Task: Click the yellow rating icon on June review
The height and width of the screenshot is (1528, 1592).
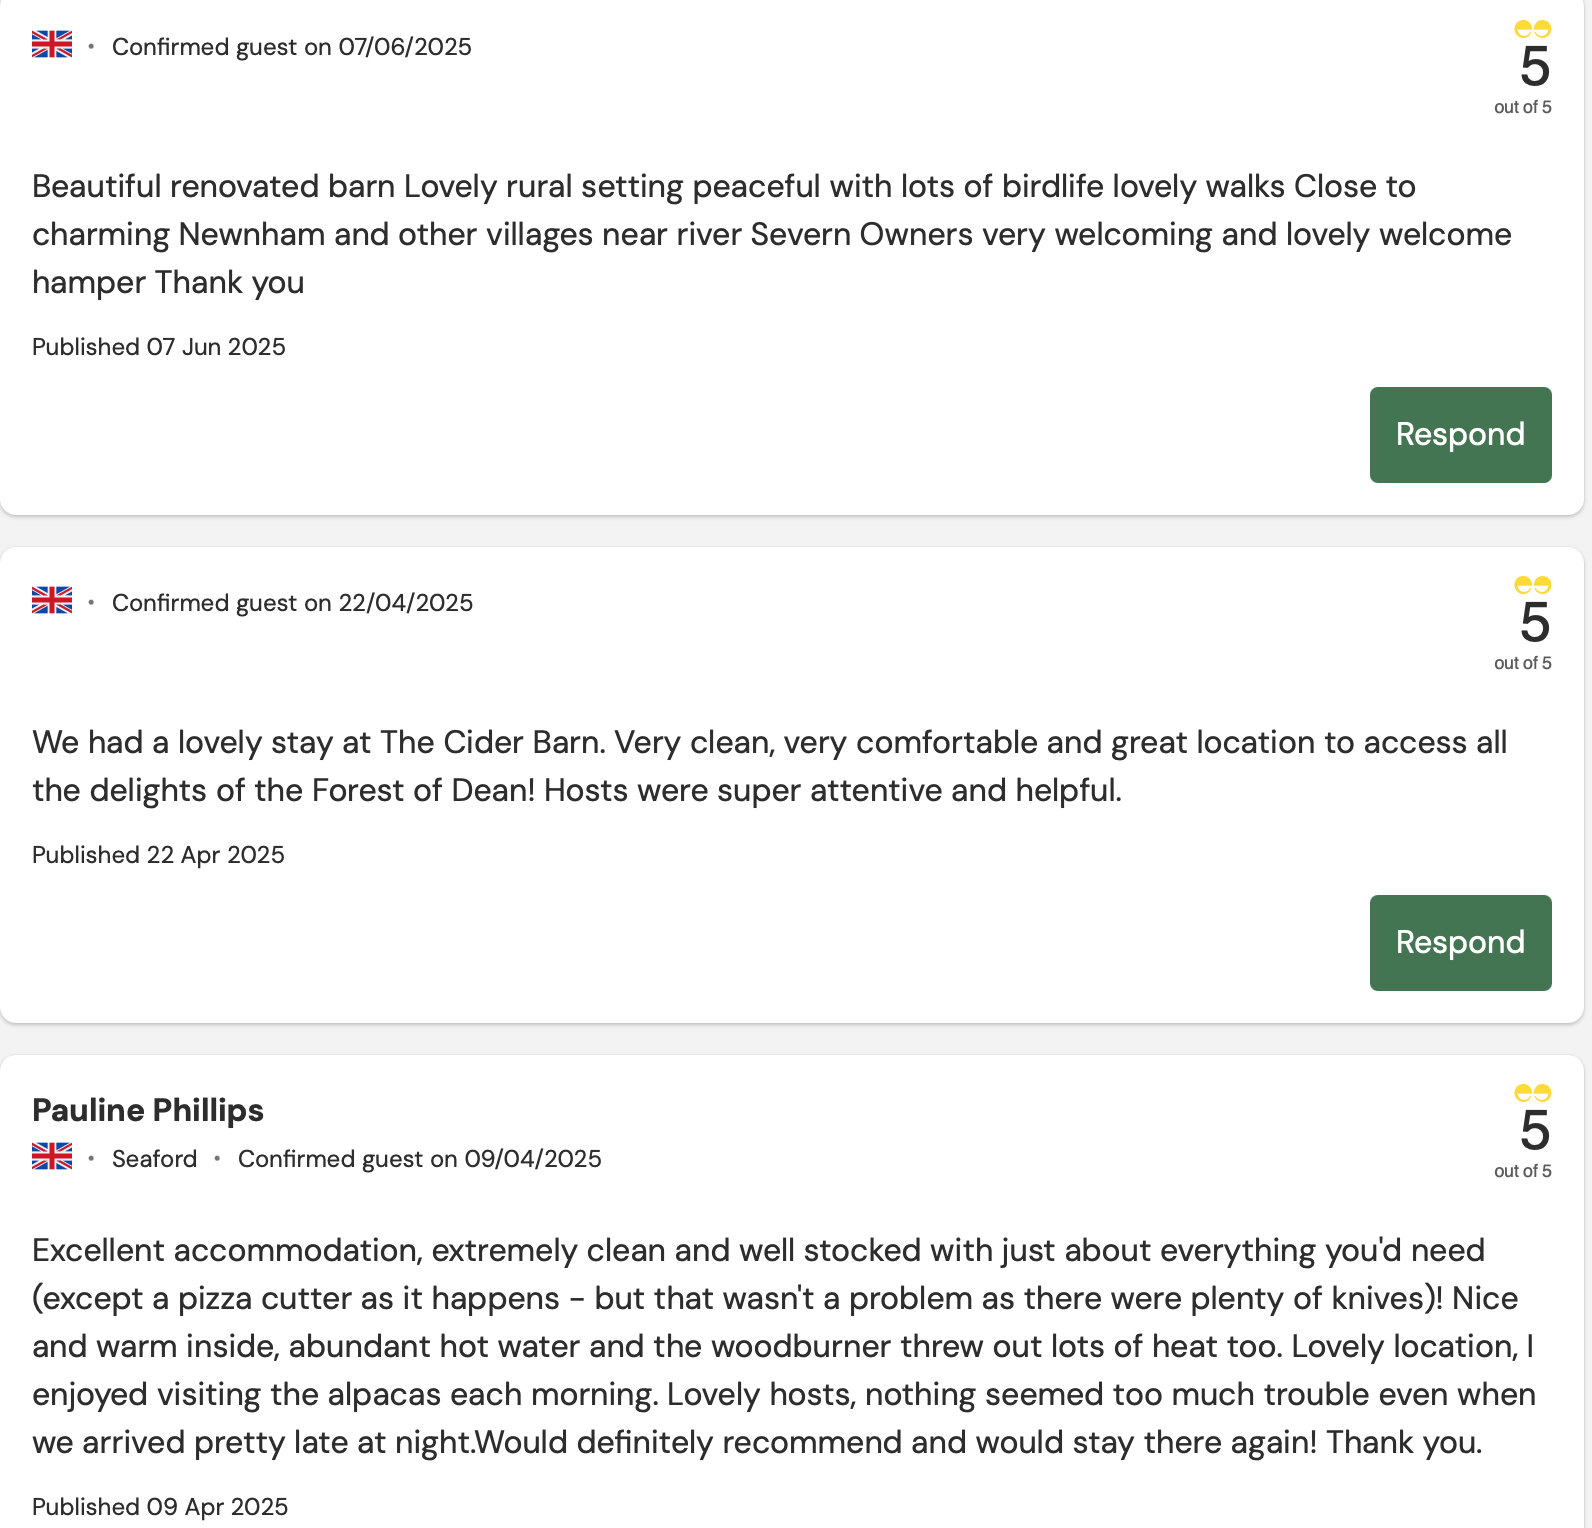Action: tap(1533, 29)
